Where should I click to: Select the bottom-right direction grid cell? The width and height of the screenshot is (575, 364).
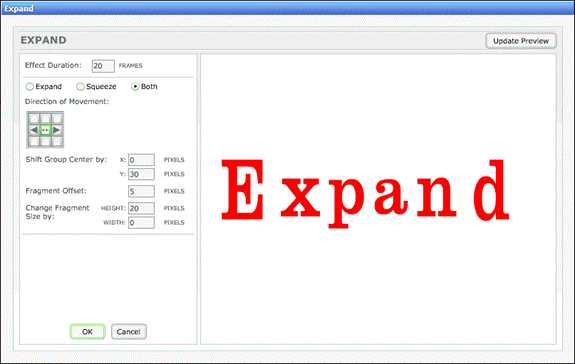(x=56, y=141)
